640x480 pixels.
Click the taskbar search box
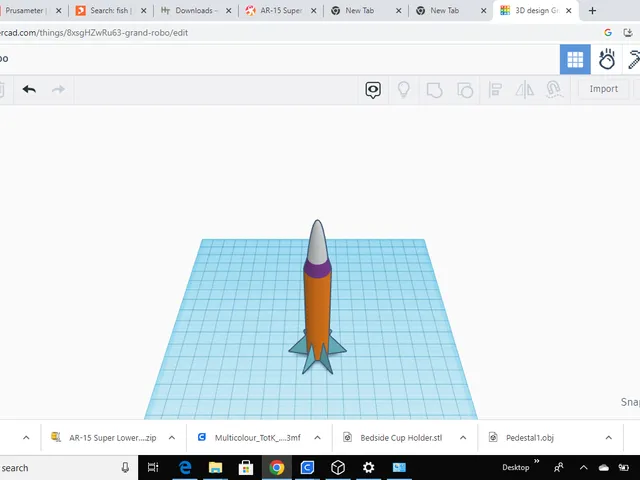69,468
